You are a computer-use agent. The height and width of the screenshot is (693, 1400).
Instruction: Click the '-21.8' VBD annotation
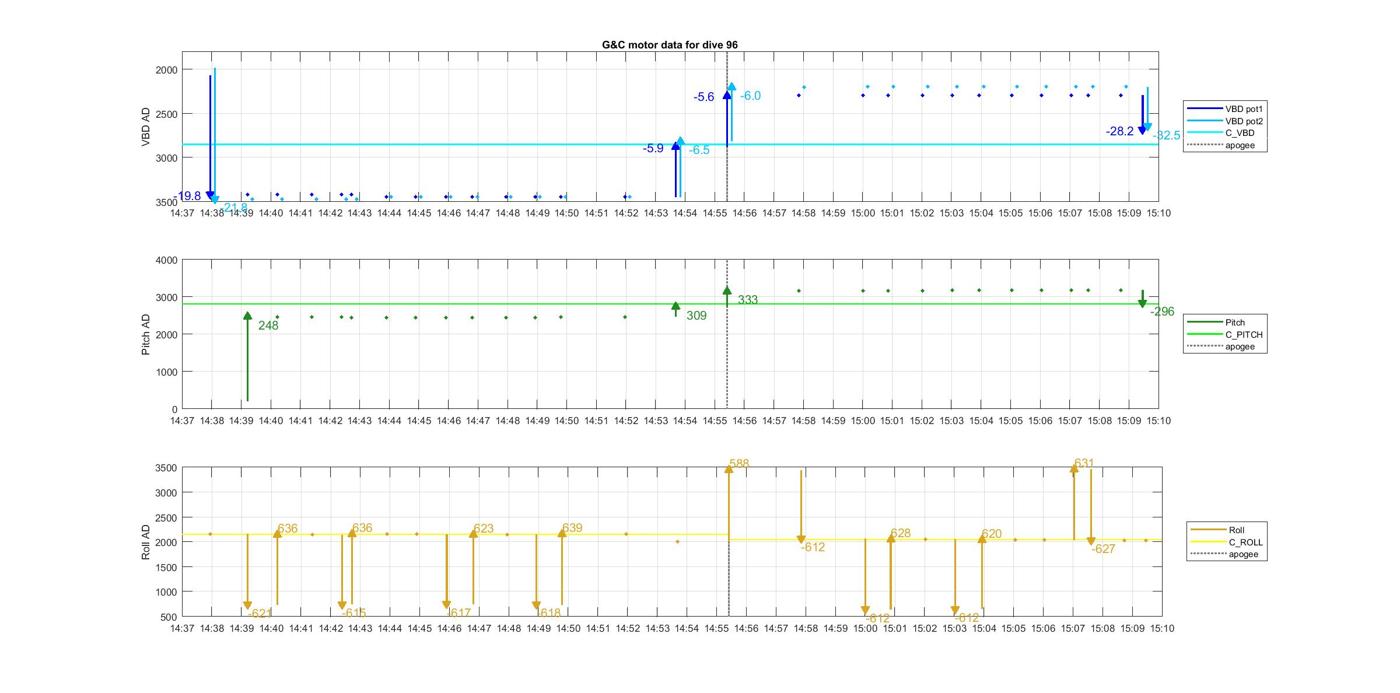coord(233,207)
